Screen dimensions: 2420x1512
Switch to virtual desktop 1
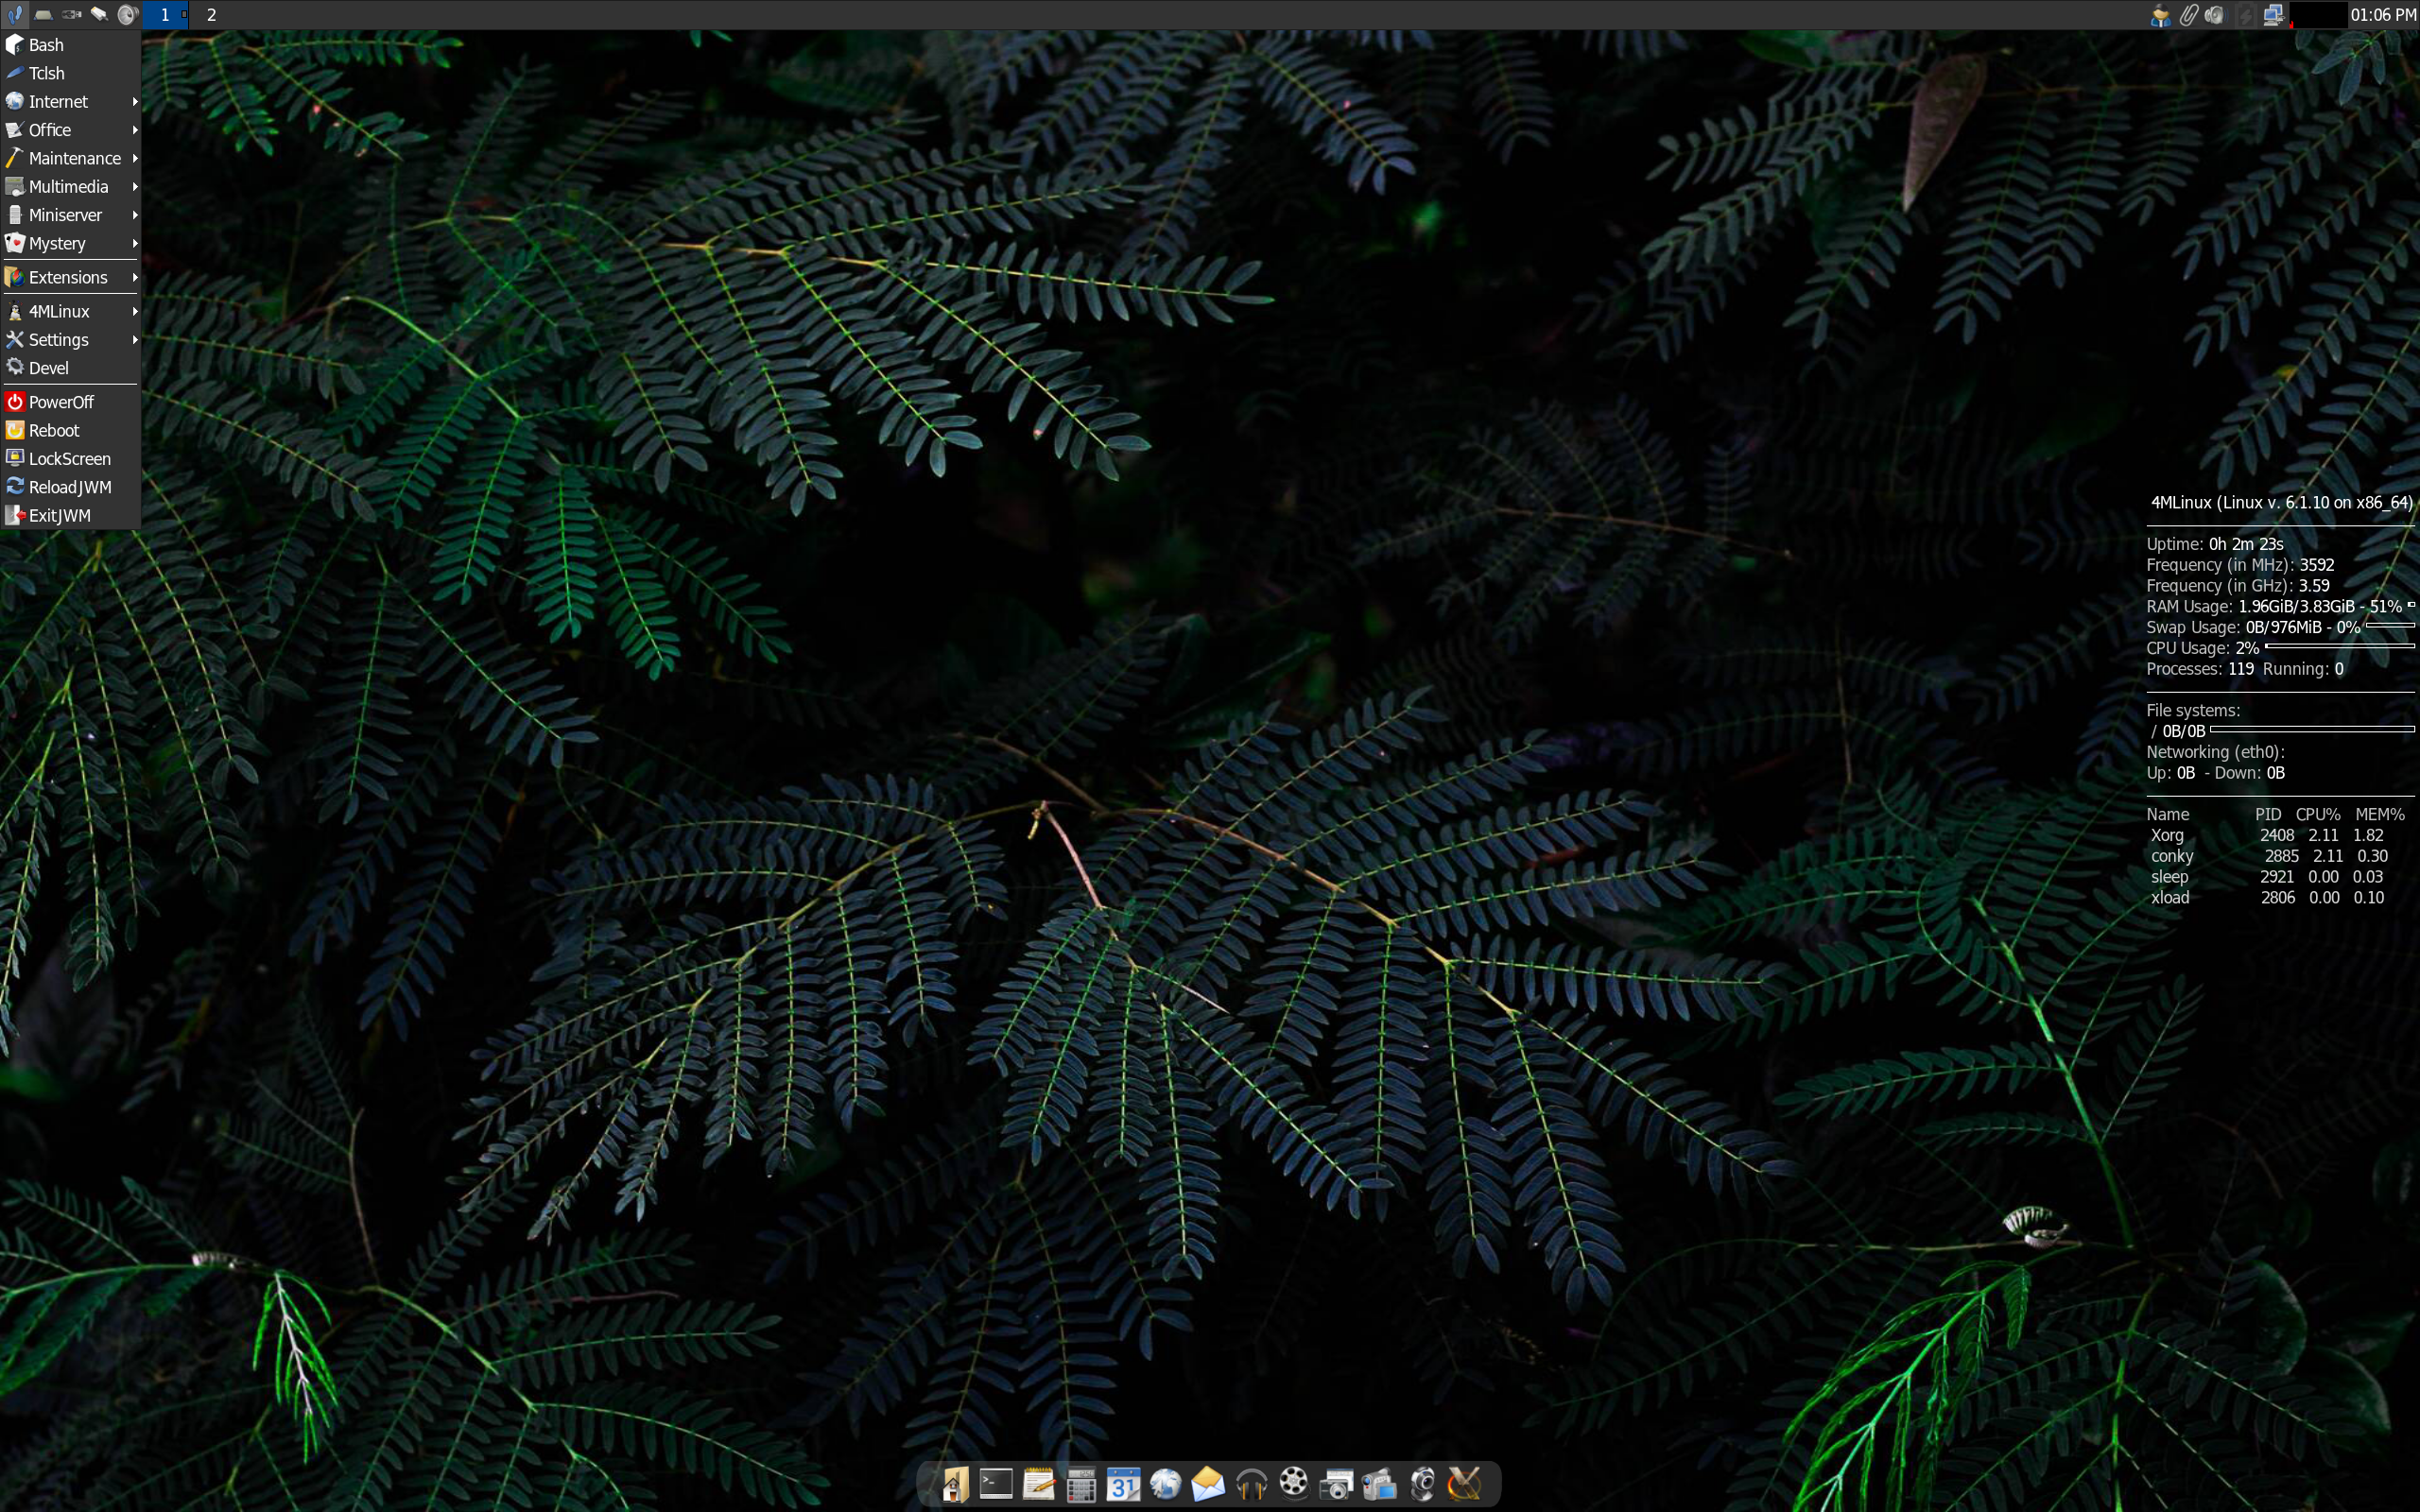165,15
